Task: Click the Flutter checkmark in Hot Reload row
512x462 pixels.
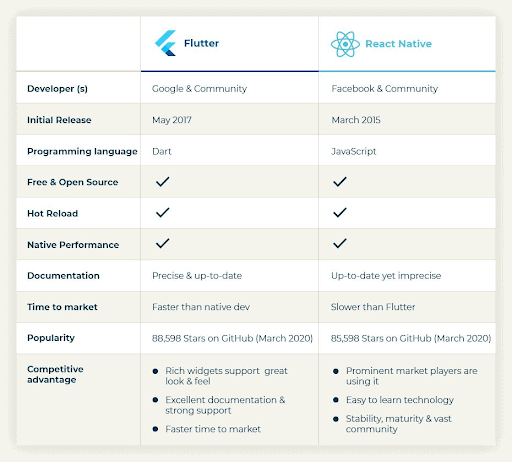Action: (163, 213)
